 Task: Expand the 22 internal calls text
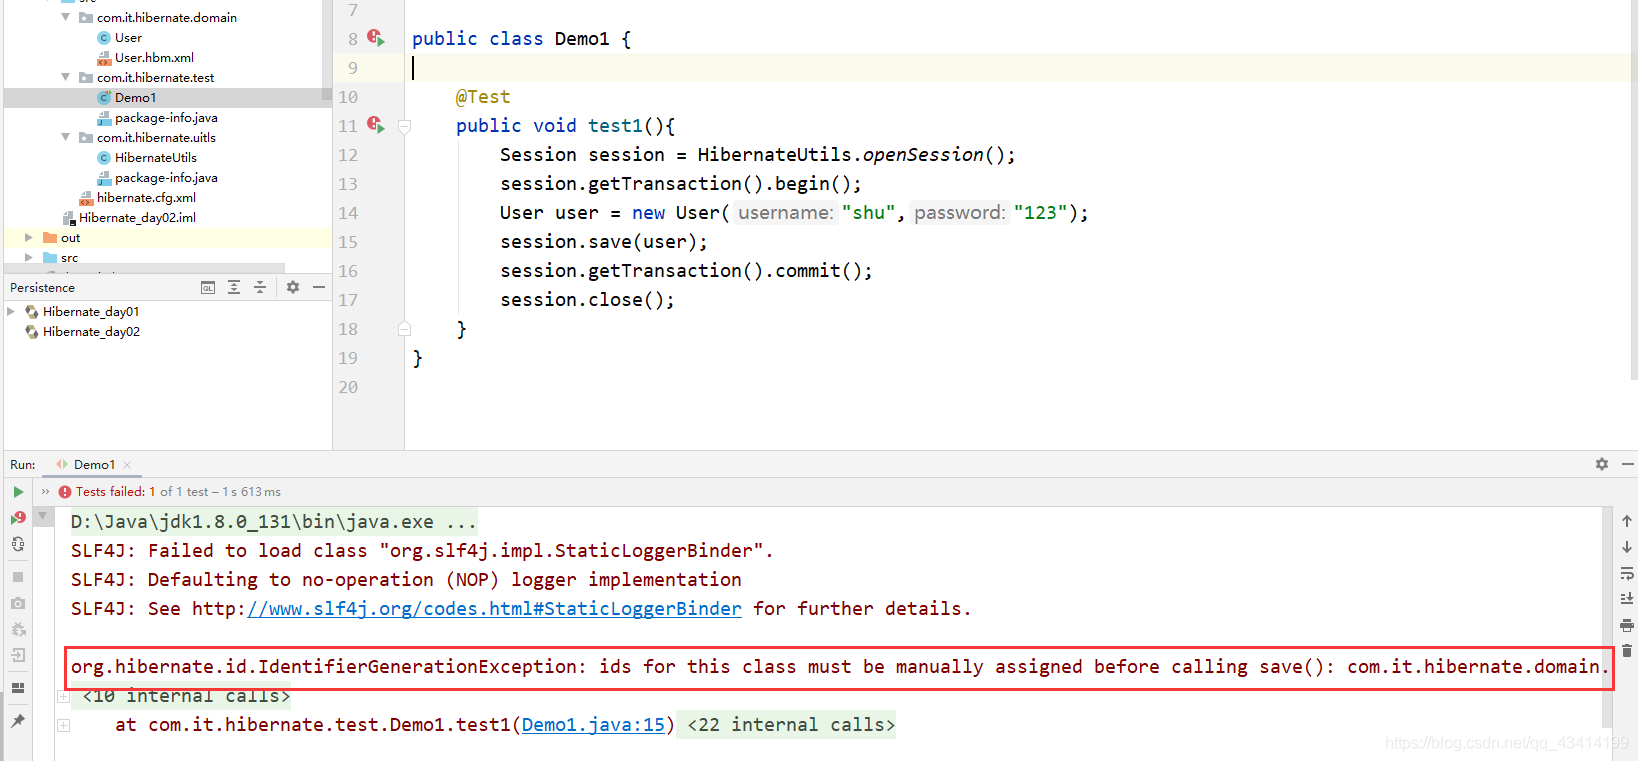pos(791,724)
